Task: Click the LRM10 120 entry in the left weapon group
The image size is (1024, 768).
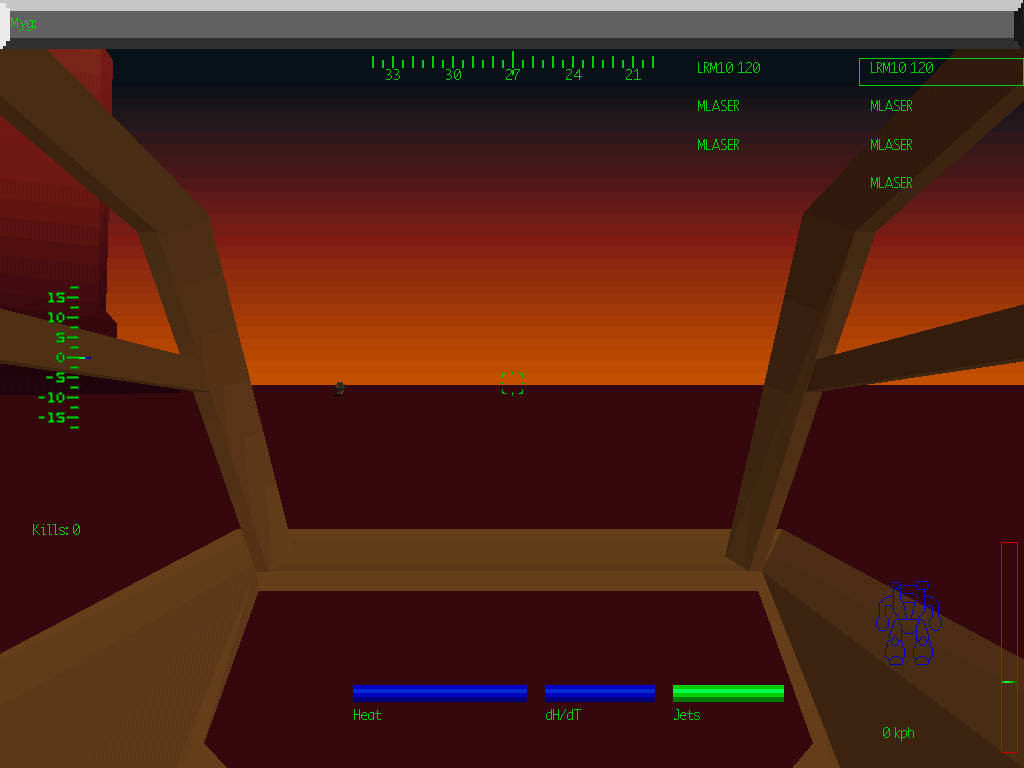Action: point(727,68)
